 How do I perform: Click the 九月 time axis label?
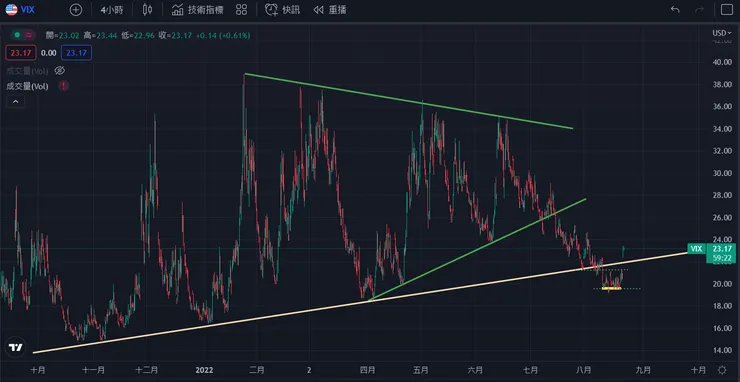point(643,370)
